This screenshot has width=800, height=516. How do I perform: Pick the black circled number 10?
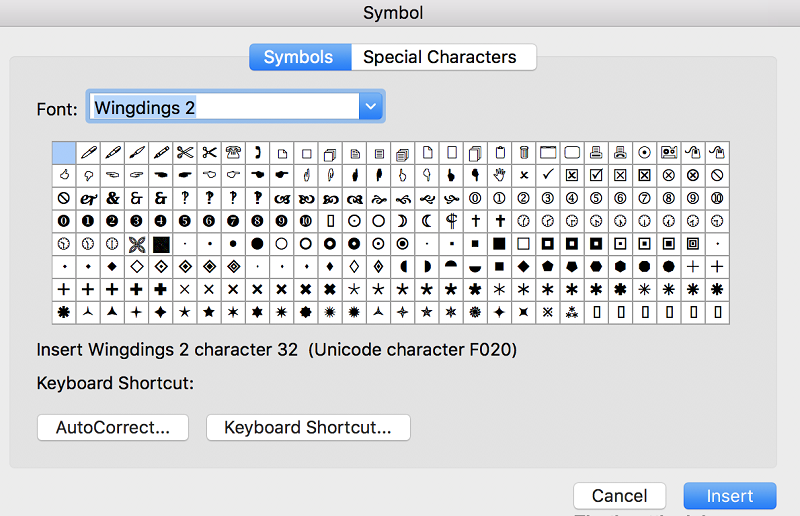point(306,221)
